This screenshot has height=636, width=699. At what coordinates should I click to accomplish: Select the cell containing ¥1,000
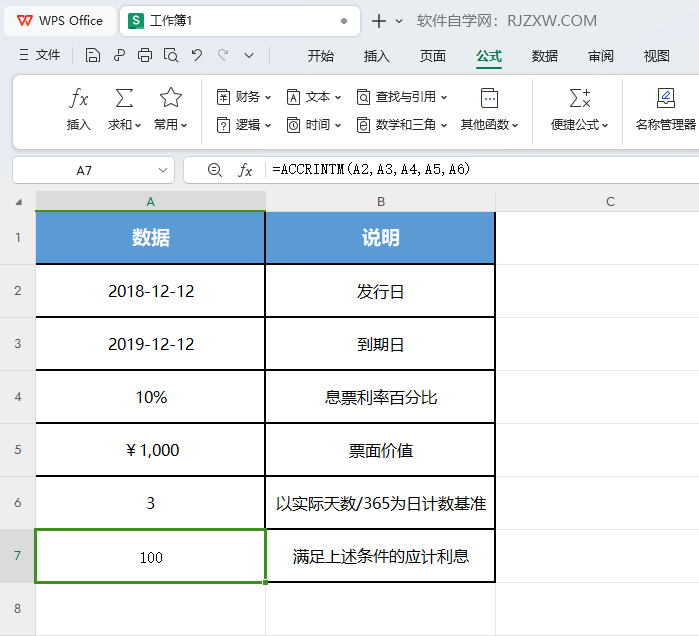tap(151, 450)
